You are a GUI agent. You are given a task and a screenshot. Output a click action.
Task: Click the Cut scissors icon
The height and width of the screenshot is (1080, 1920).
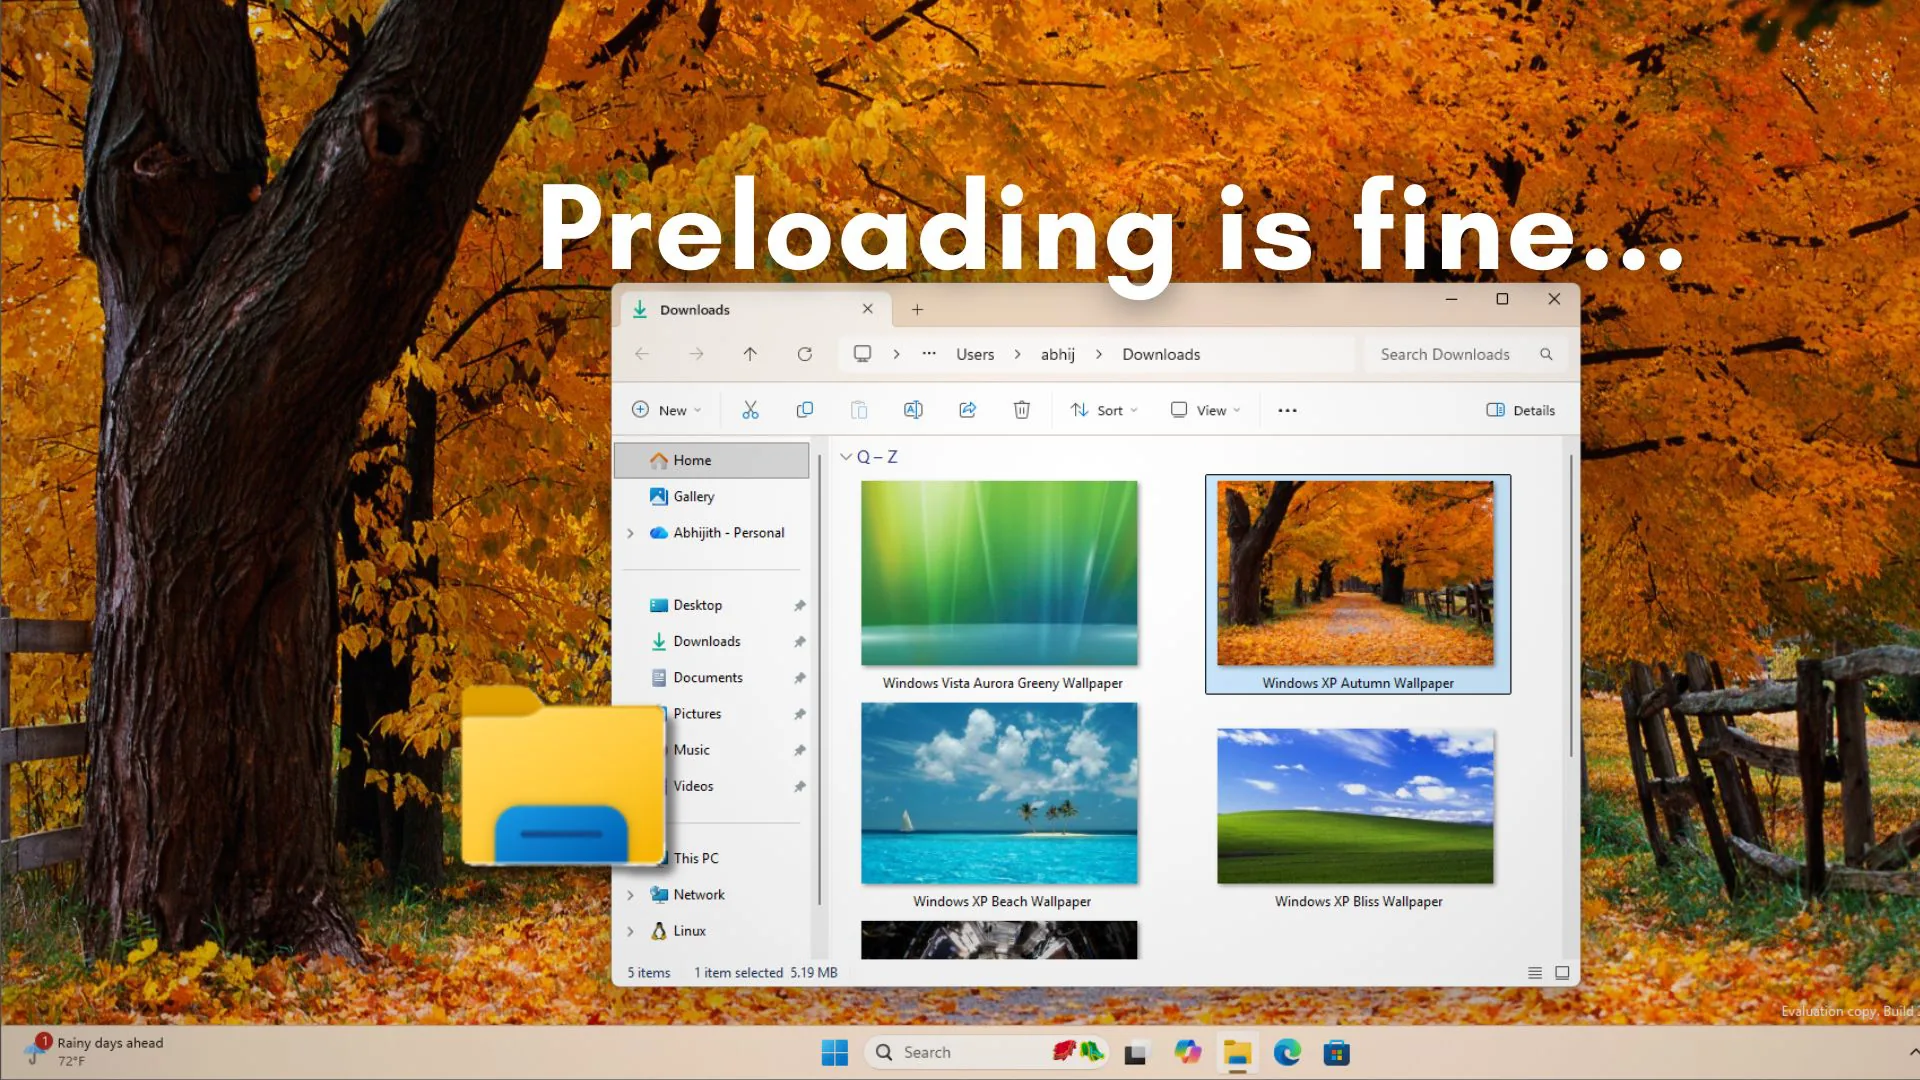tap(750, 410)
